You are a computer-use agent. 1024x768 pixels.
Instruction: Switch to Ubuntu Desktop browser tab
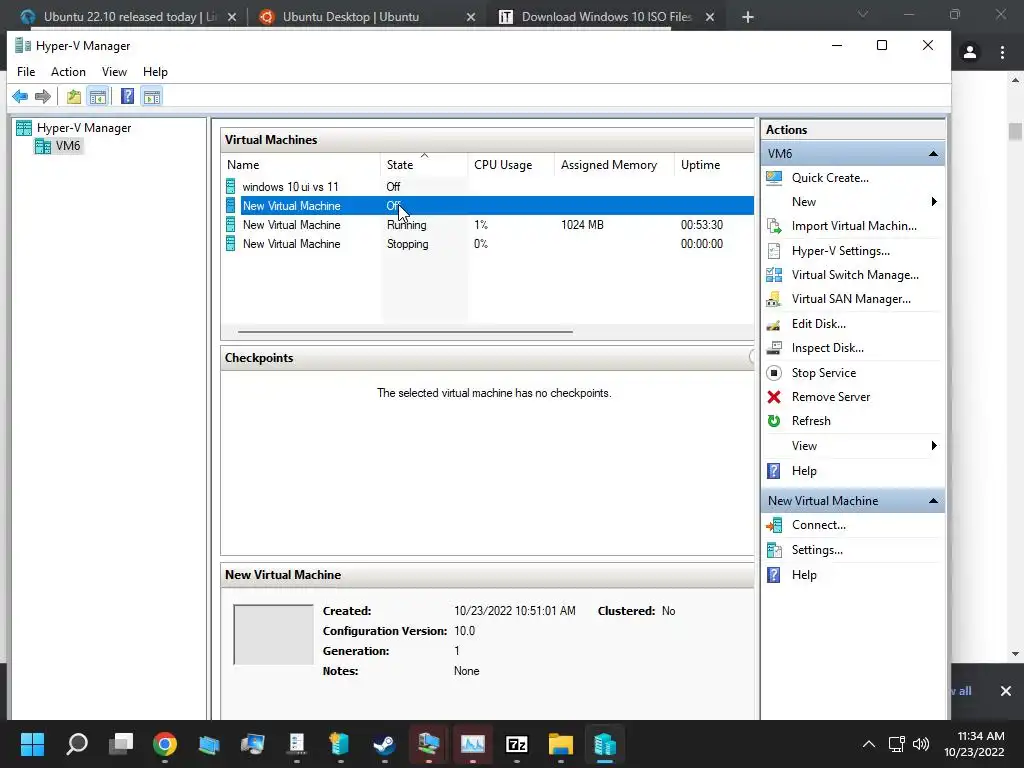pos(366,17)
